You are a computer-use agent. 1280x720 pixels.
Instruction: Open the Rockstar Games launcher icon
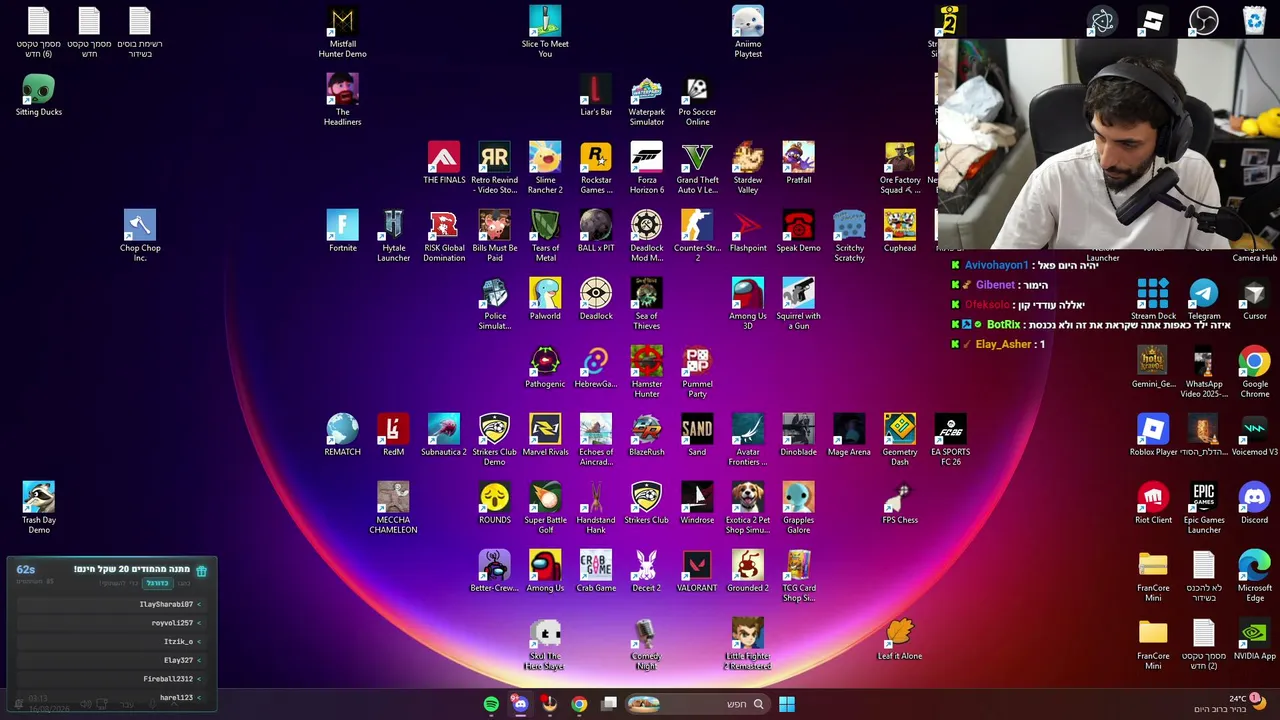click(x=596, y=168)
